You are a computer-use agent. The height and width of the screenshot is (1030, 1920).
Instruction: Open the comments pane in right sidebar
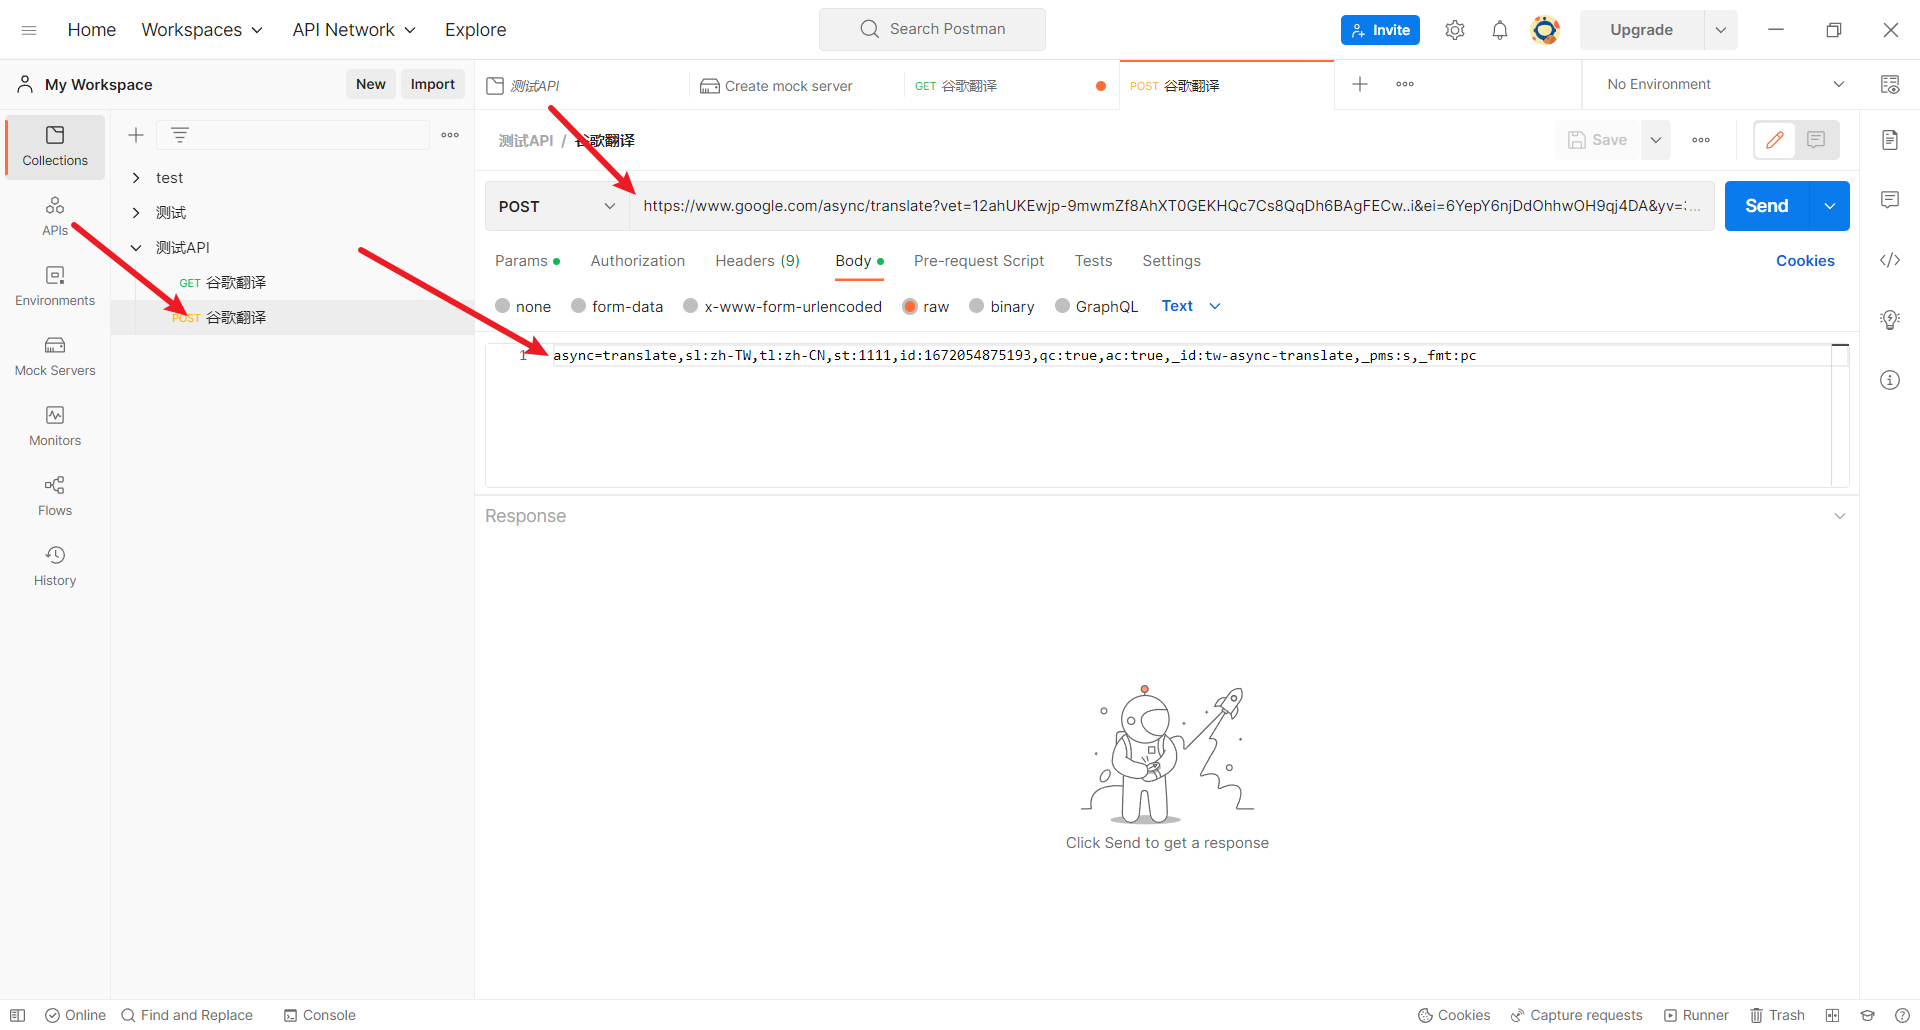coord(1890,200)
